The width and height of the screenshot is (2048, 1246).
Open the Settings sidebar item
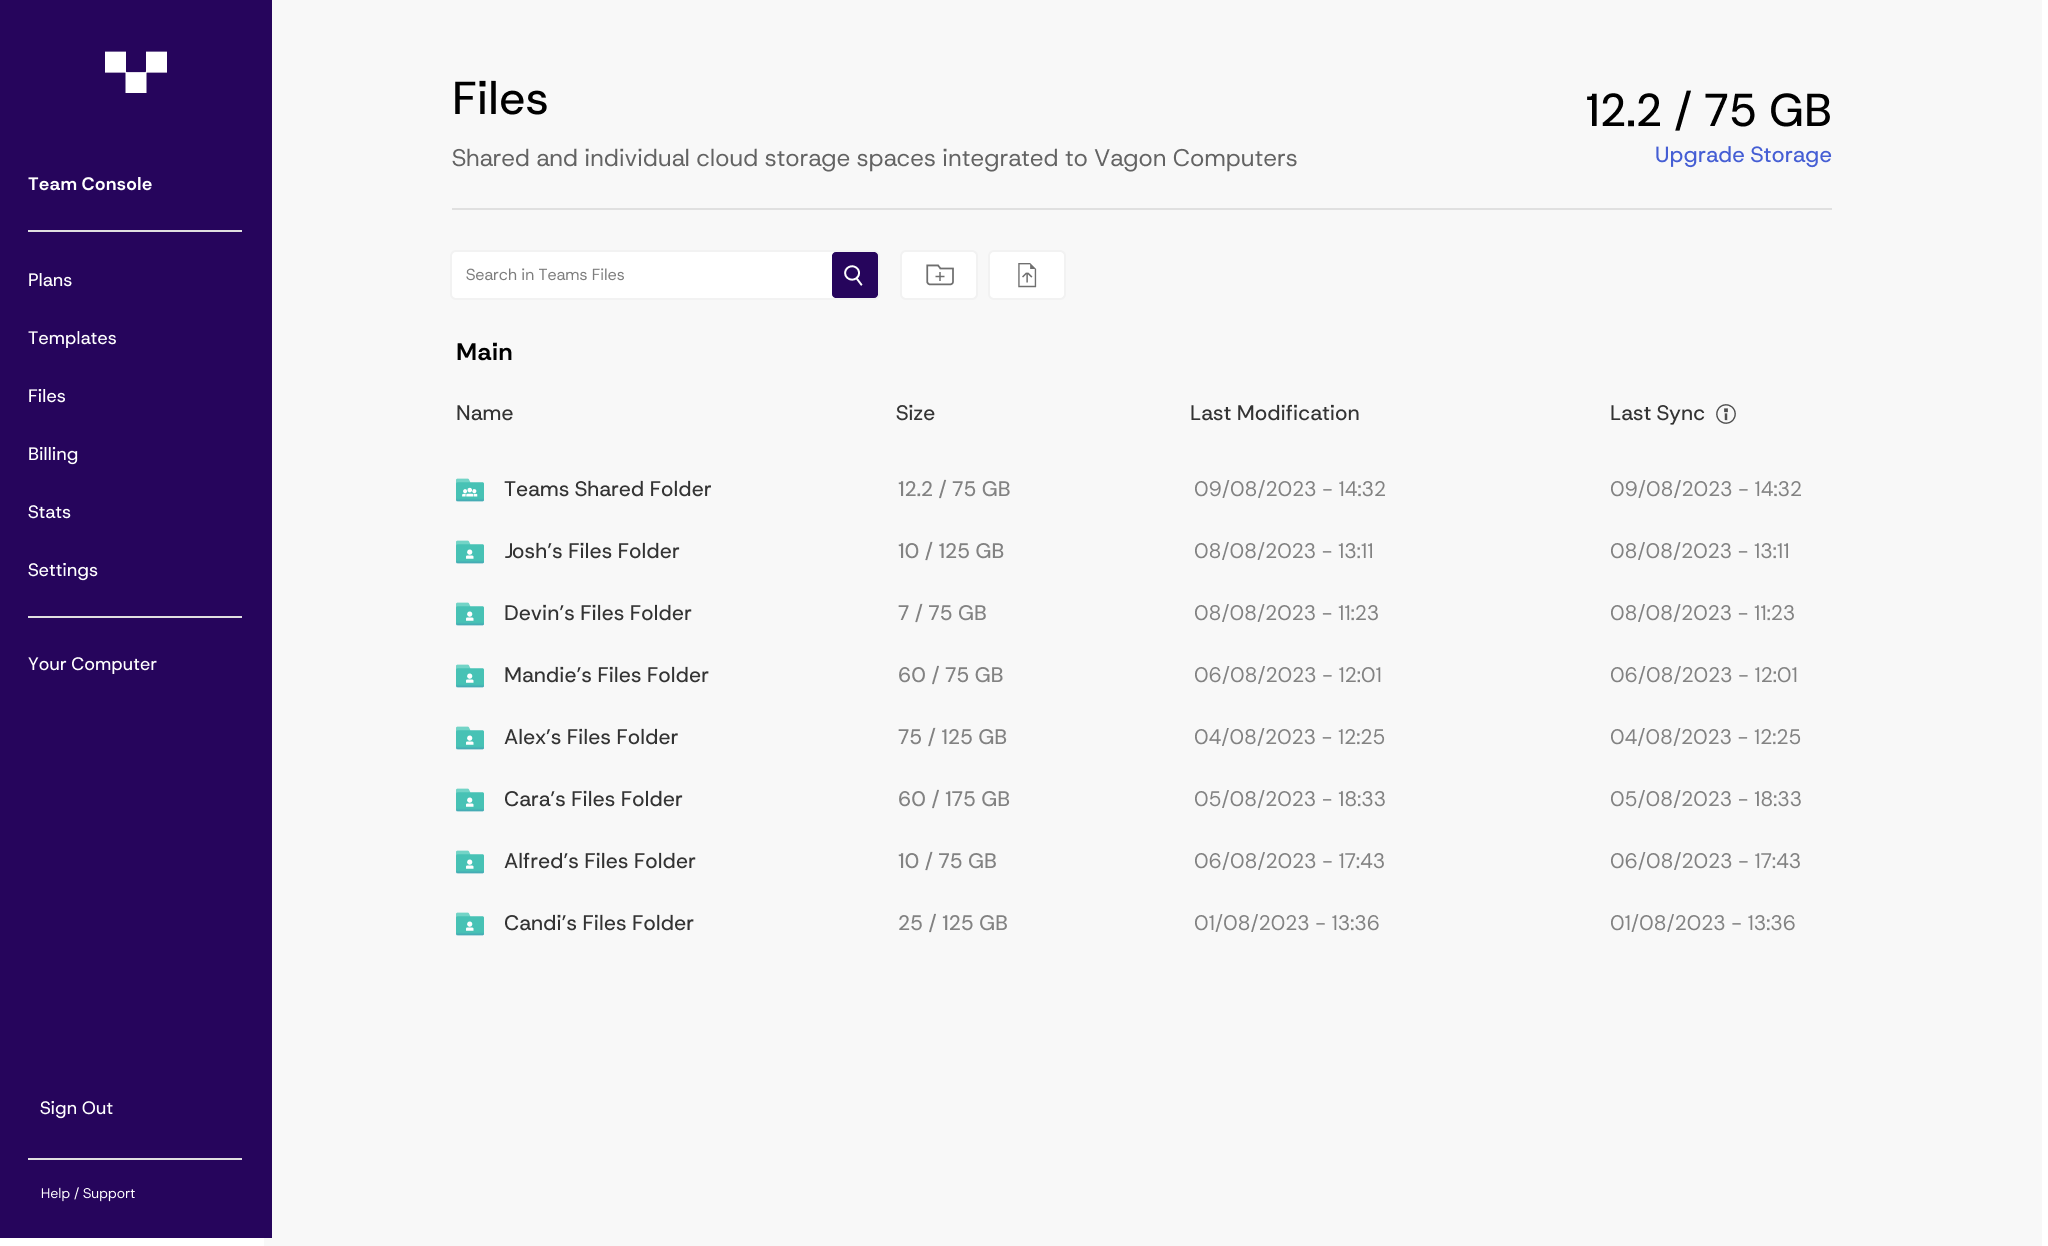point(63,570)
